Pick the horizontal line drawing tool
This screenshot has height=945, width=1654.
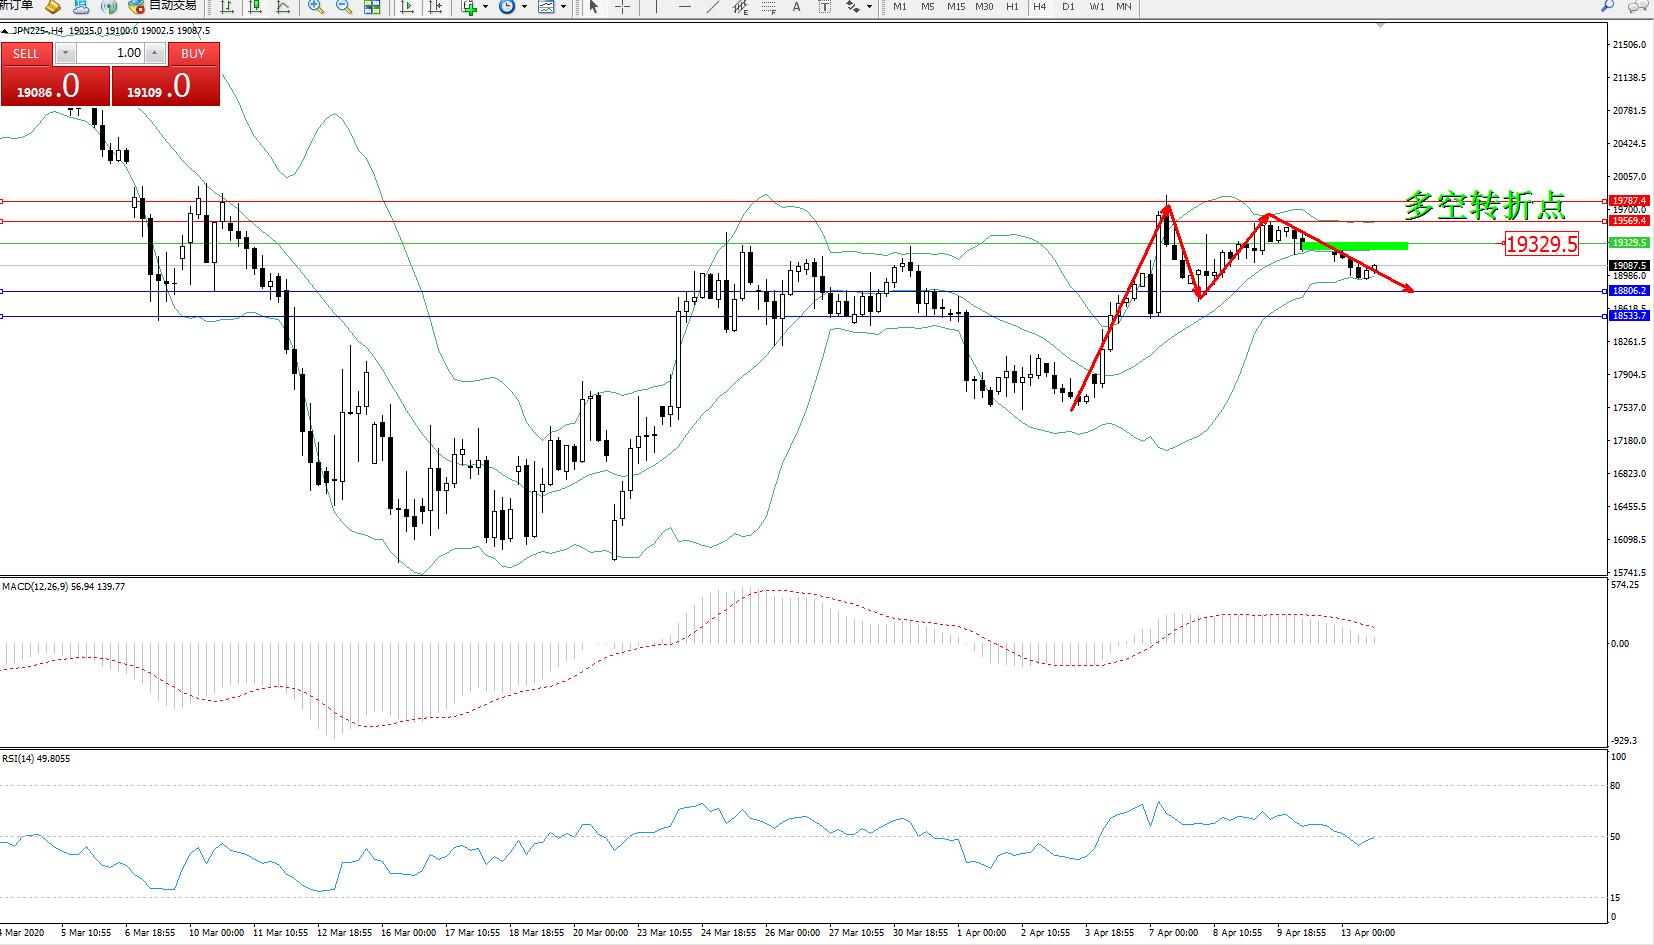point(684,7)
